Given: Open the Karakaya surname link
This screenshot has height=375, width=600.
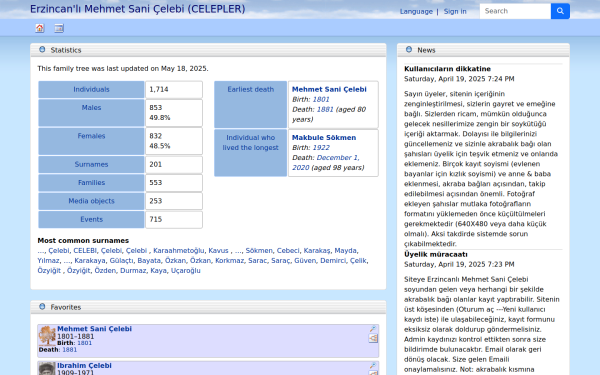Looking at the screenshot, I should tap(90, 261).
